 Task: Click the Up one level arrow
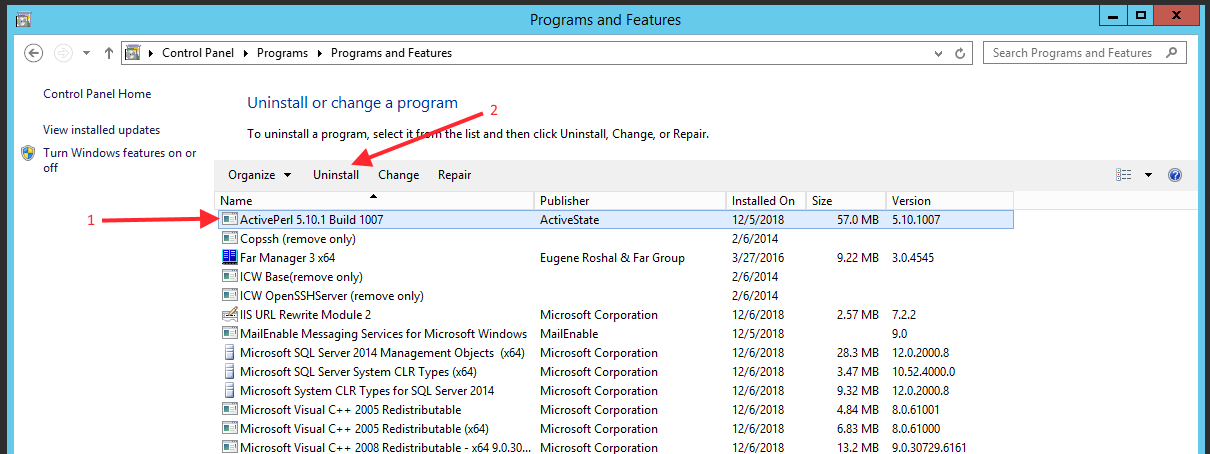[x=108, y=53]
